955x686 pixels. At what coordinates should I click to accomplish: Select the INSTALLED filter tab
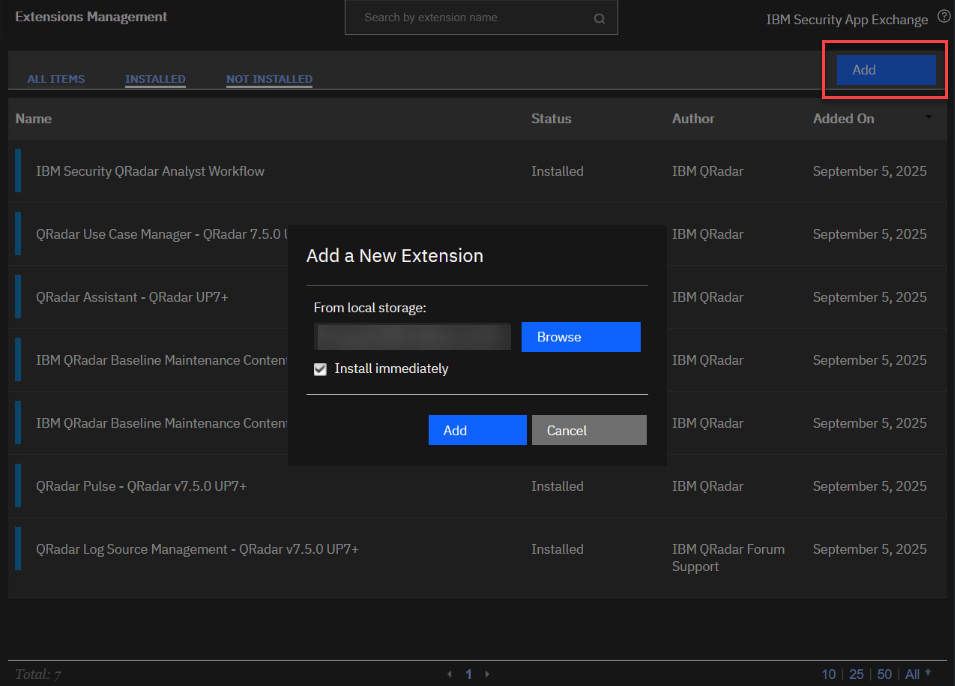(155, 79)
